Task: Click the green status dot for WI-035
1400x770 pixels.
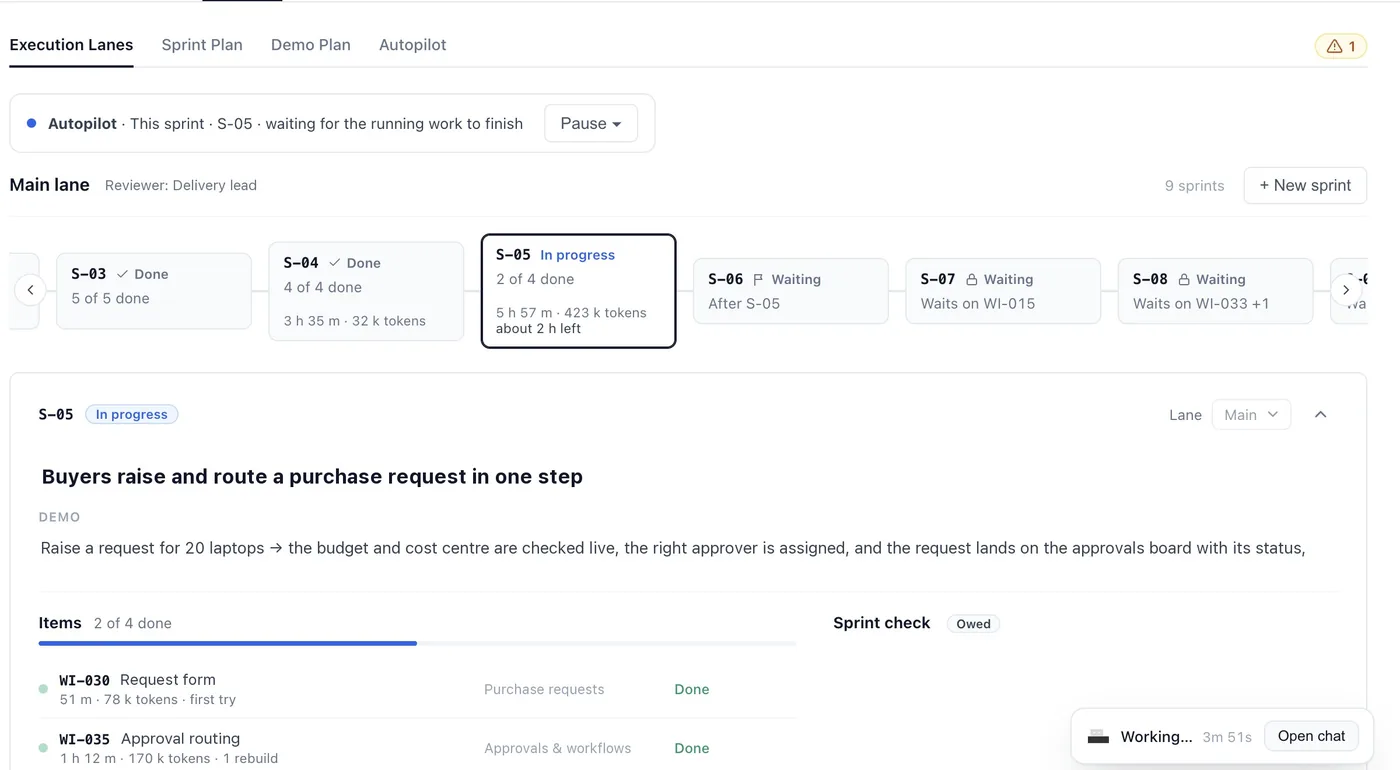Action: [43, 748]
